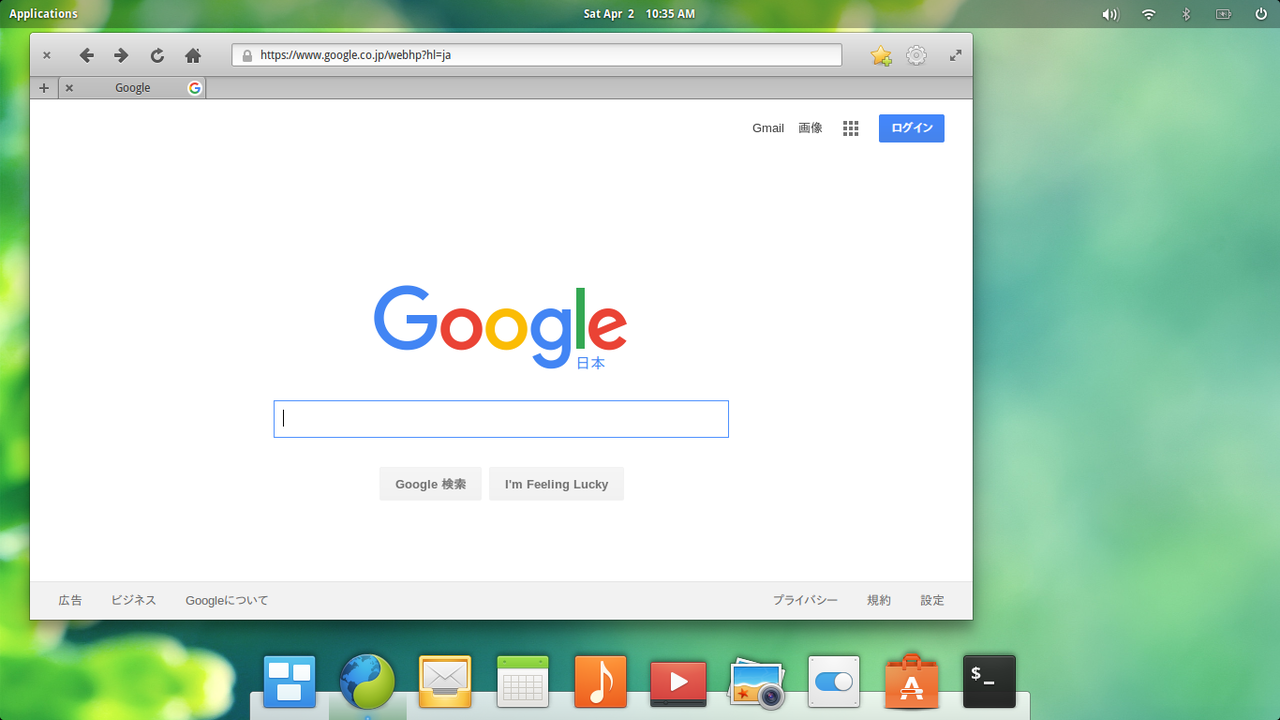The height and width of the screenshot is (720, 1280).
Task: Open the プライバシー footer link
Action: [805, 601]
